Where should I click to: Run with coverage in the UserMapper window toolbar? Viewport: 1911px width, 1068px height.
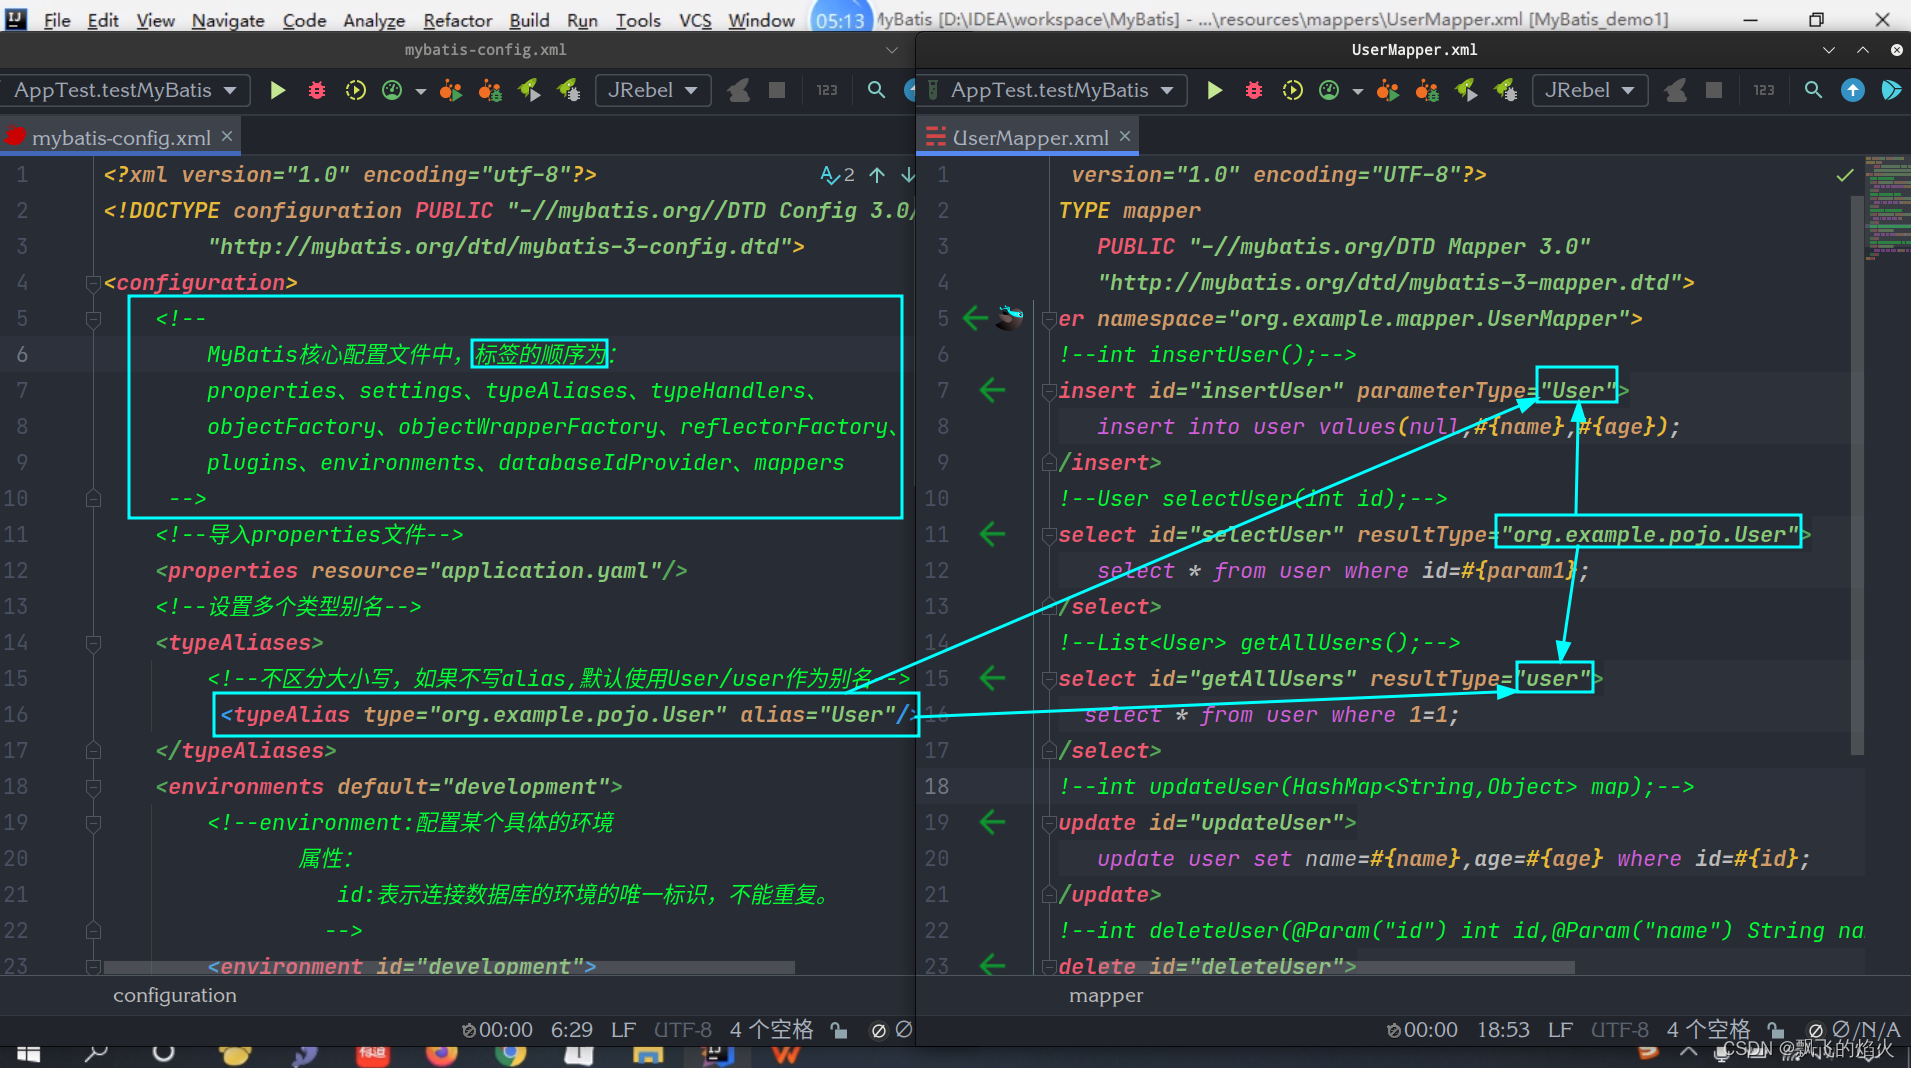tap(1292, 91)
